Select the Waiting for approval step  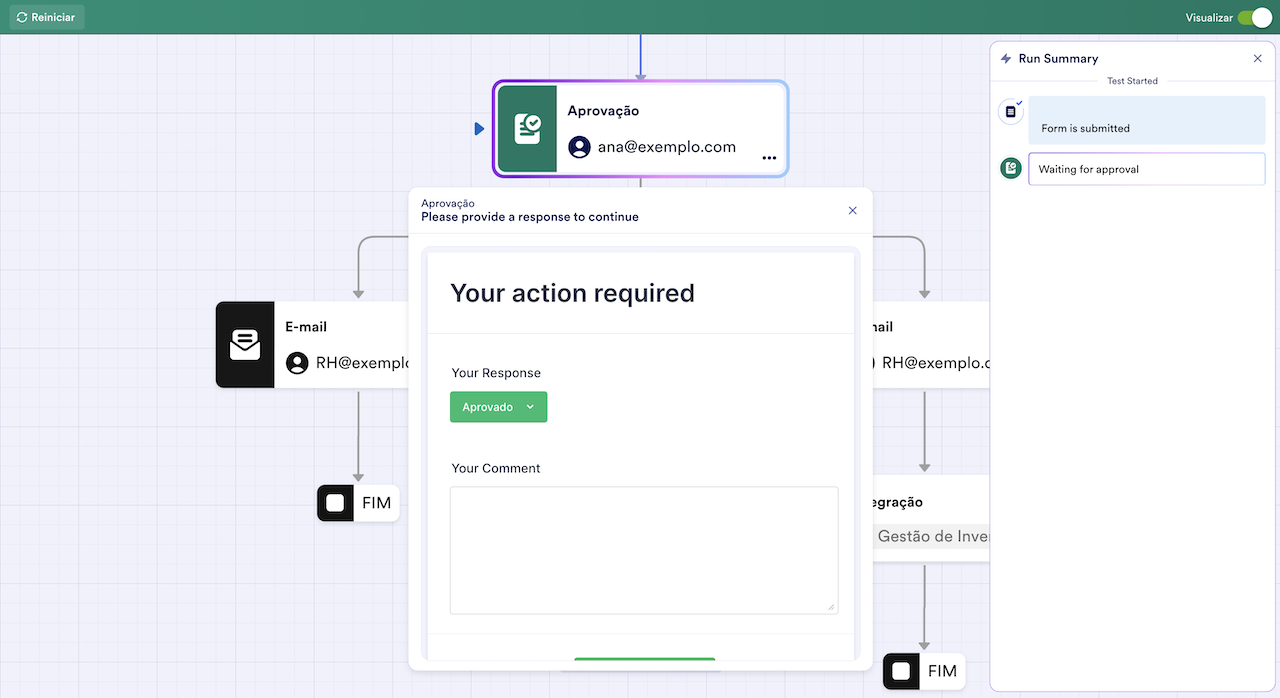tap(1146, 169)
